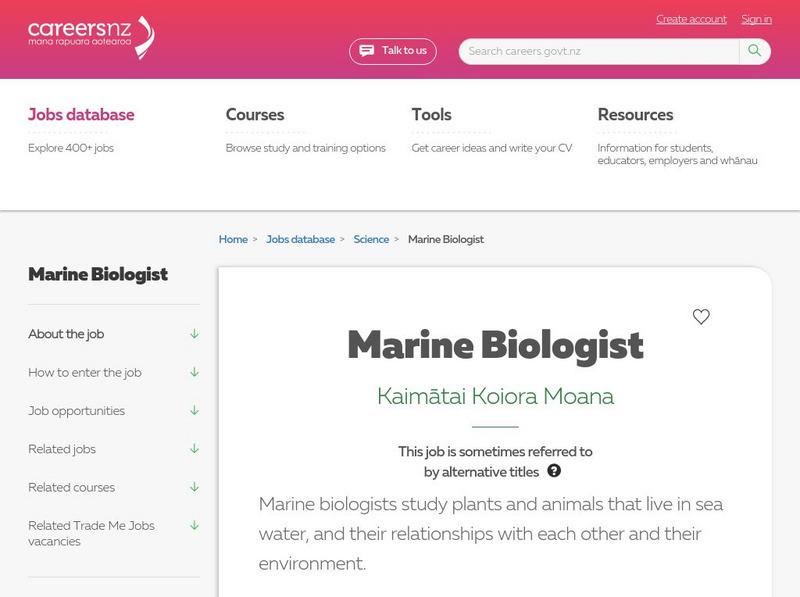Image resolution: width=800 pixels, height=597 pixels.
Task: Click the chat bubble icon in Talk to us
Action: point(367,51)
